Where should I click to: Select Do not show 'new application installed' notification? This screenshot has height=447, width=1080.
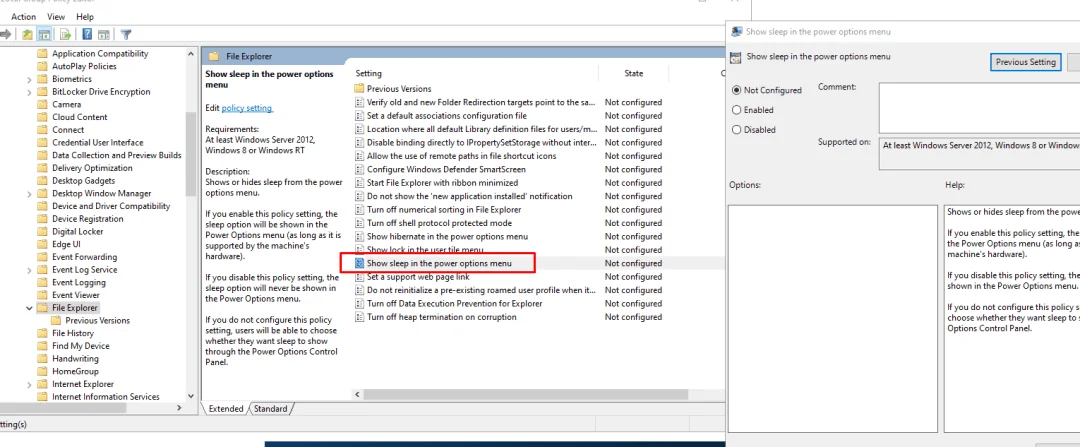[470, 196]
